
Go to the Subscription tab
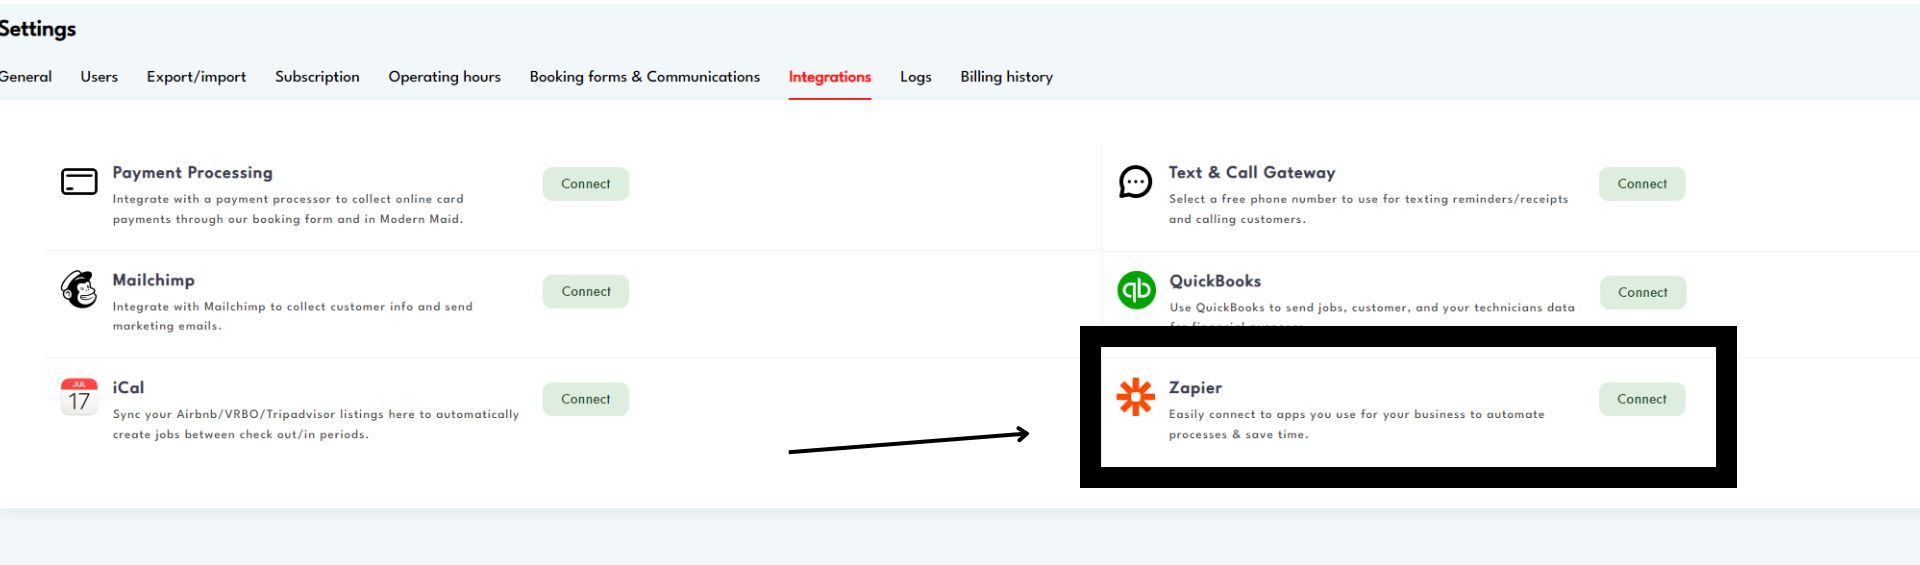(317, 77)
